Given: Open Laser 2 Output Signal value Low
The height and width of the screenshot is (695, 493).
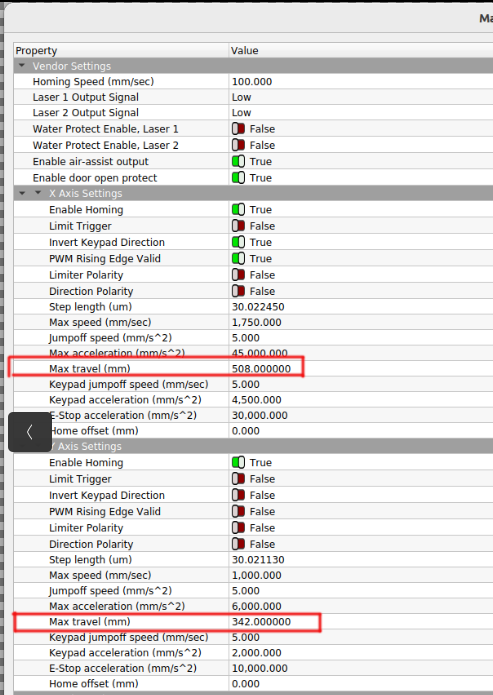Looking at the screenshot, I should [242, 113].
